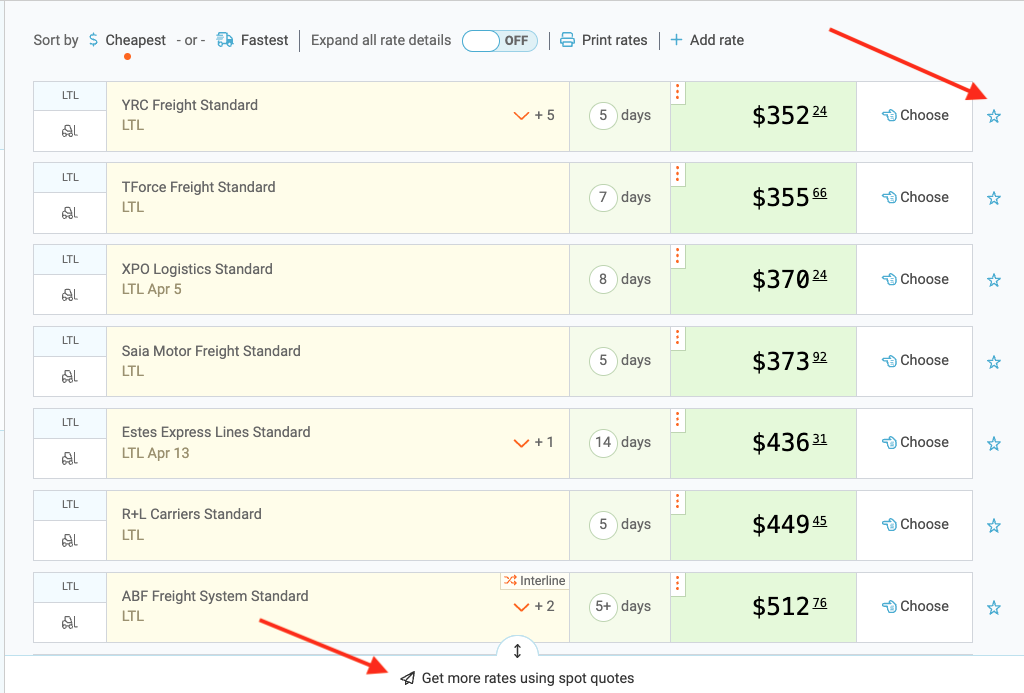Click the forklift icon in YRC row
The height and width of the screenshot is (693, 1024).
70,131
